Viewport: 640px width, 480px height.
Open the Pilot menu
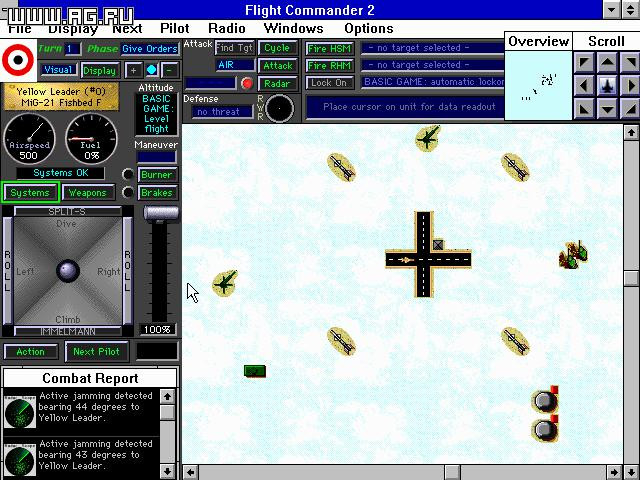tap(175, 29)
